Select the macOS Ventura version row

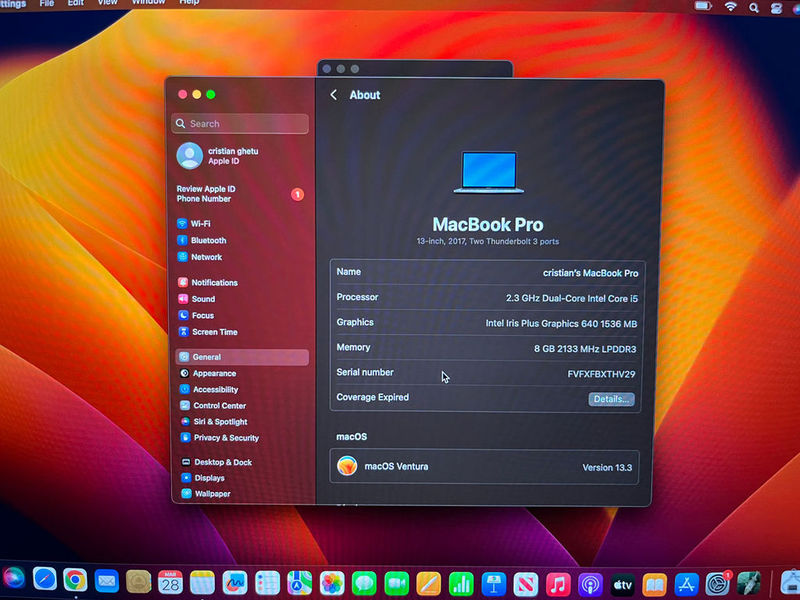(484, 467)
